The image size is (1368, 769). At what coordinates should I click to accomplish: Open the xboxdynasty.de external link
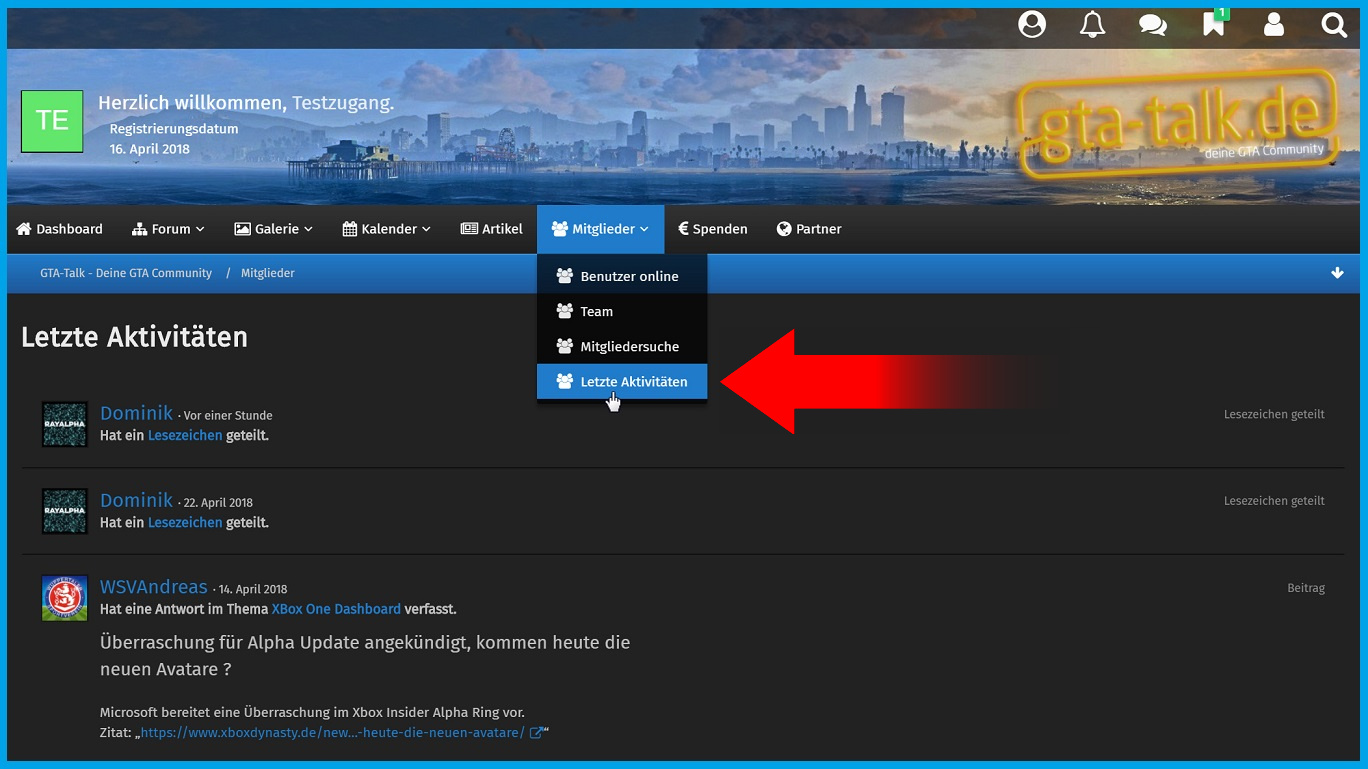pyautogui.click(x=333, y=733)
